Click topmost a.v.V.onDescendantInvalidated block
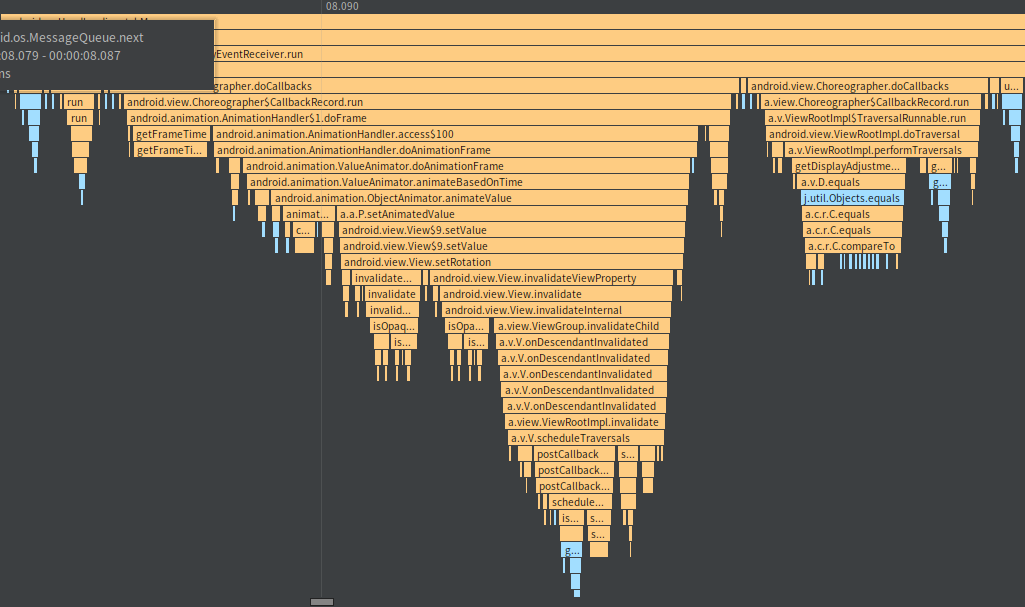Screen dimensions: 1025x607 tap(582, 342)
